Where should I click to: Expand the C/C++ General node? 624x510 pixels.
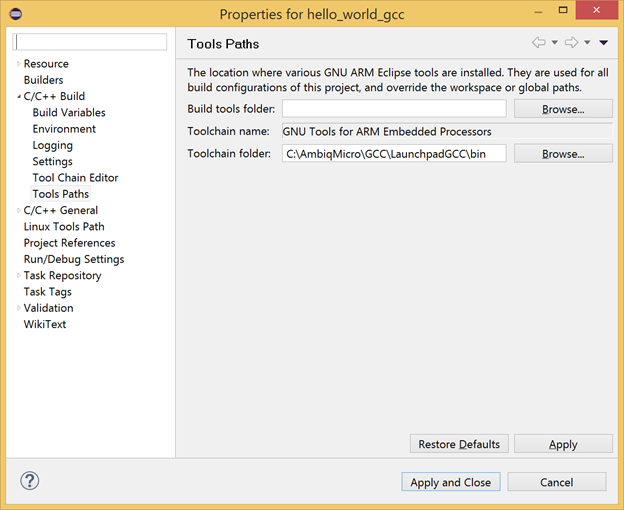18,210
